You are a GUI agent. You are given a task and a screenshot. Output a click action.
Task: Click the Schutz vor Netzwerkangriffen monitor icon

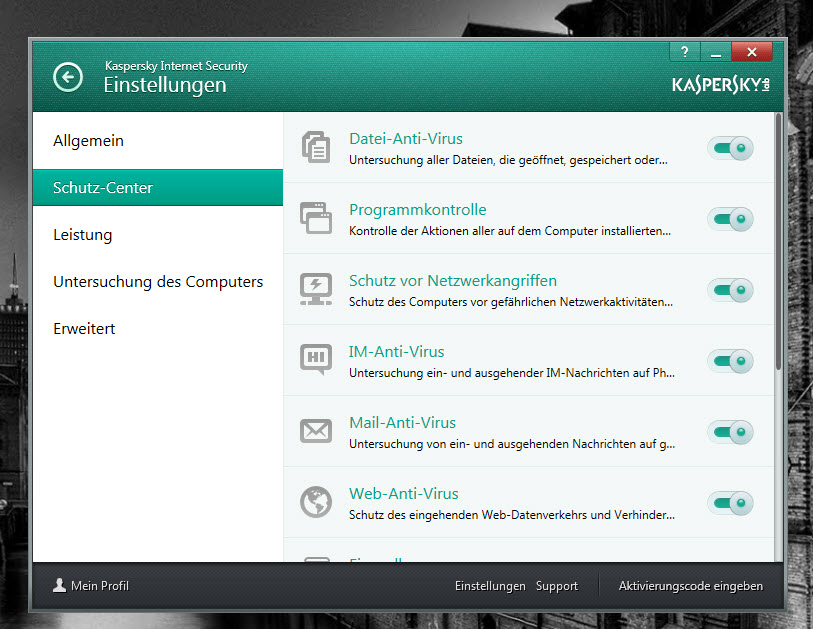(x=316, y=289)
